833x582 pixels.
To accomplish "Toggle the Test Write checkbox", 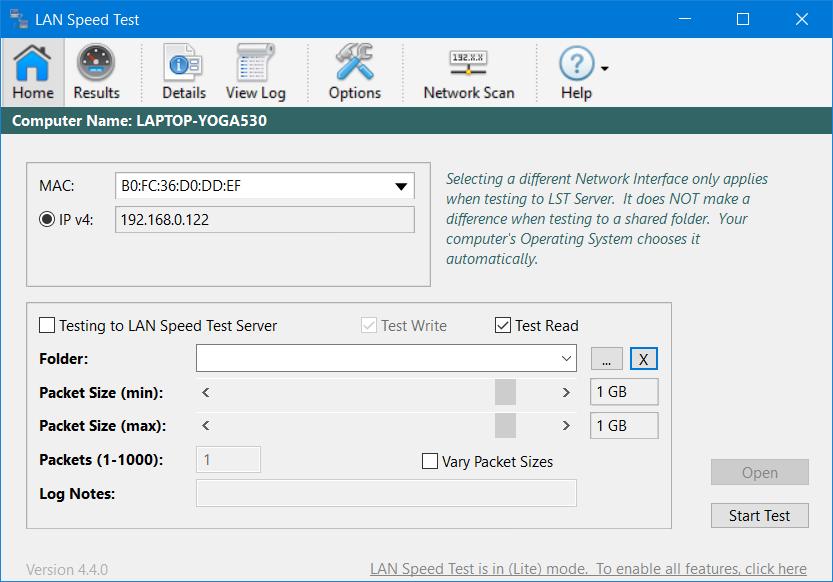I will (369, 325).
